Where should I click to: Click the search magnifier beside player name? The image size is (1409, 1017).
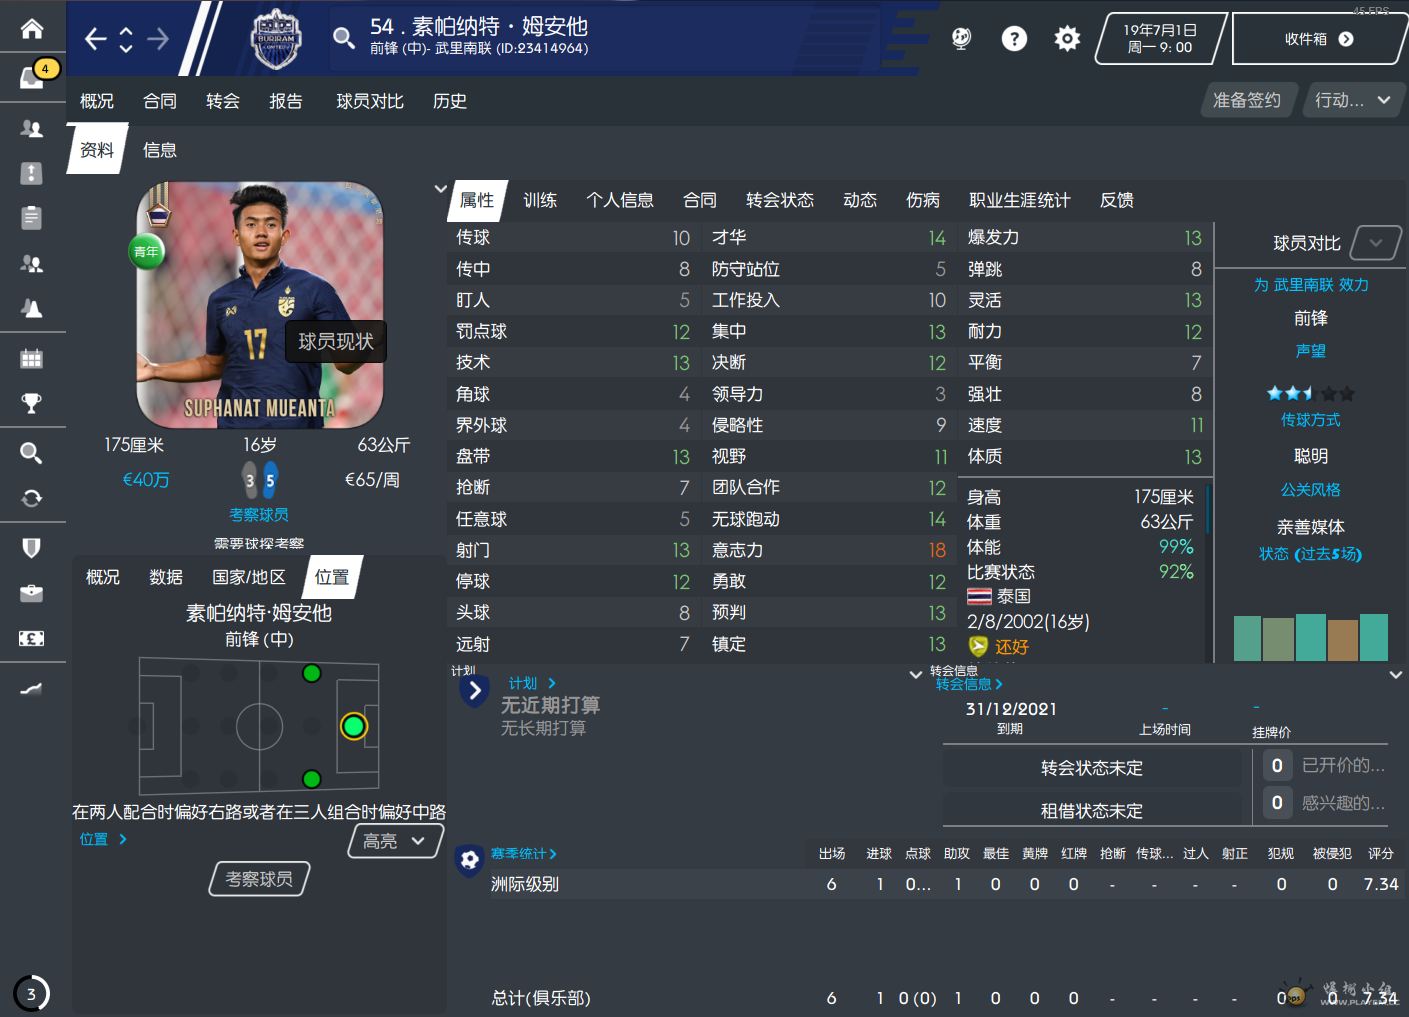[x=343, y=38]
